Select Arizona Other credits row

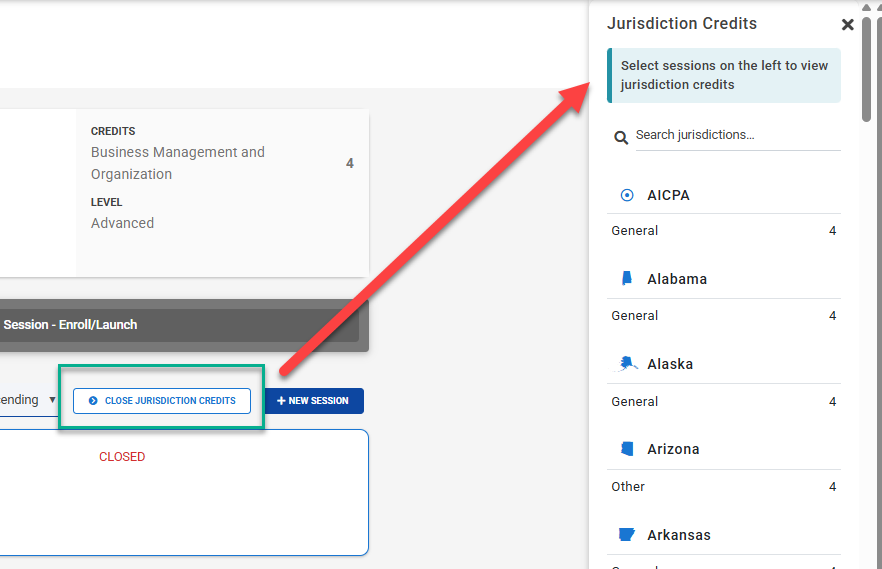coord(723,487)
